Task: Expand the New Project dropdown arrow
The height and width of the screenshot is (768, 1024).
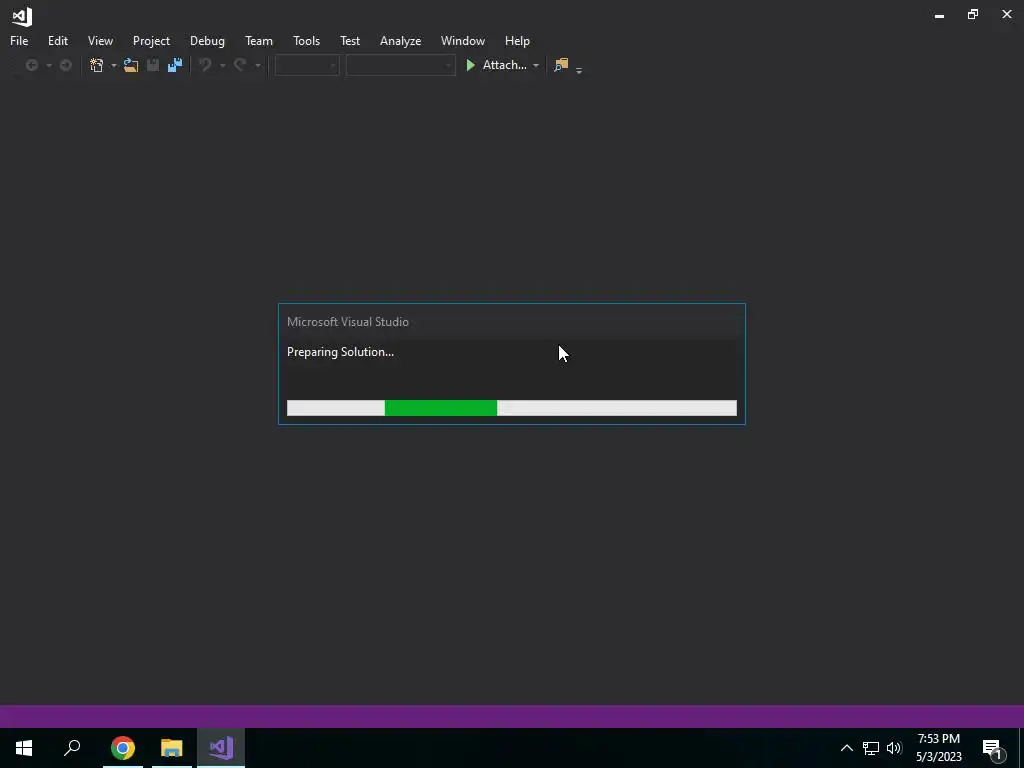Action: tap(114, 65)
